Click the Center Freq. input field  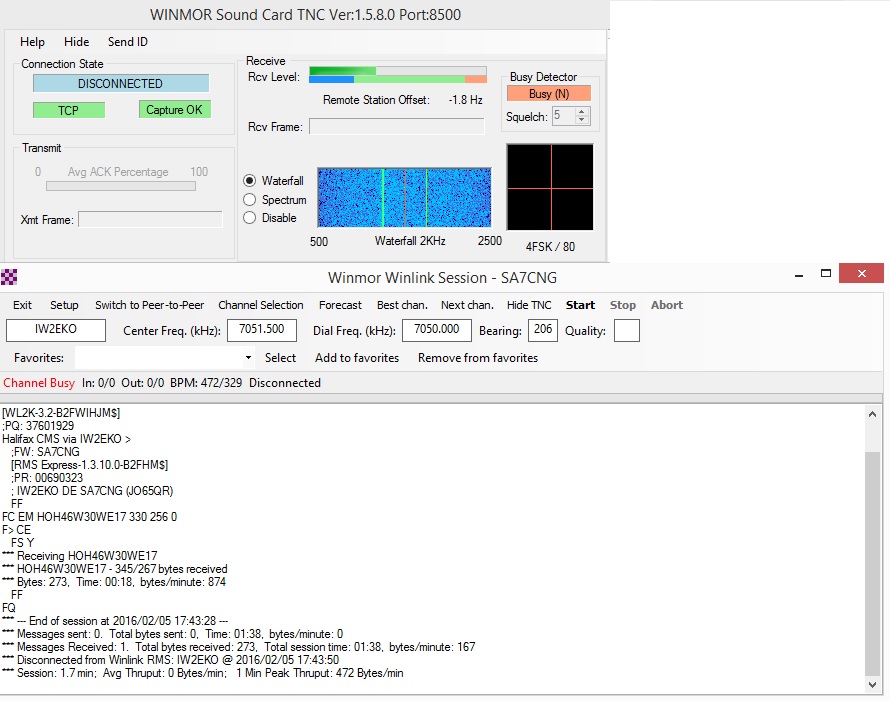click(262, 330)
